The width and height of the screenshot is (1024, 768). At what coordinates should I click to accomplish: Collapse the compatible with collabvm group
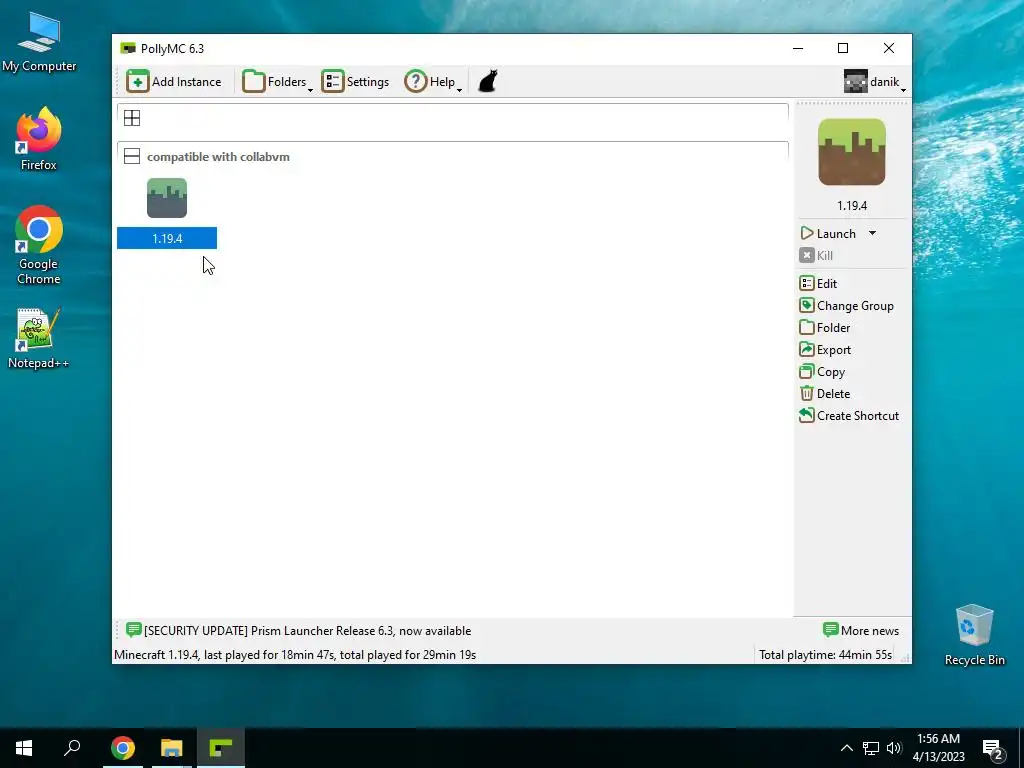[x=132, y=156]
